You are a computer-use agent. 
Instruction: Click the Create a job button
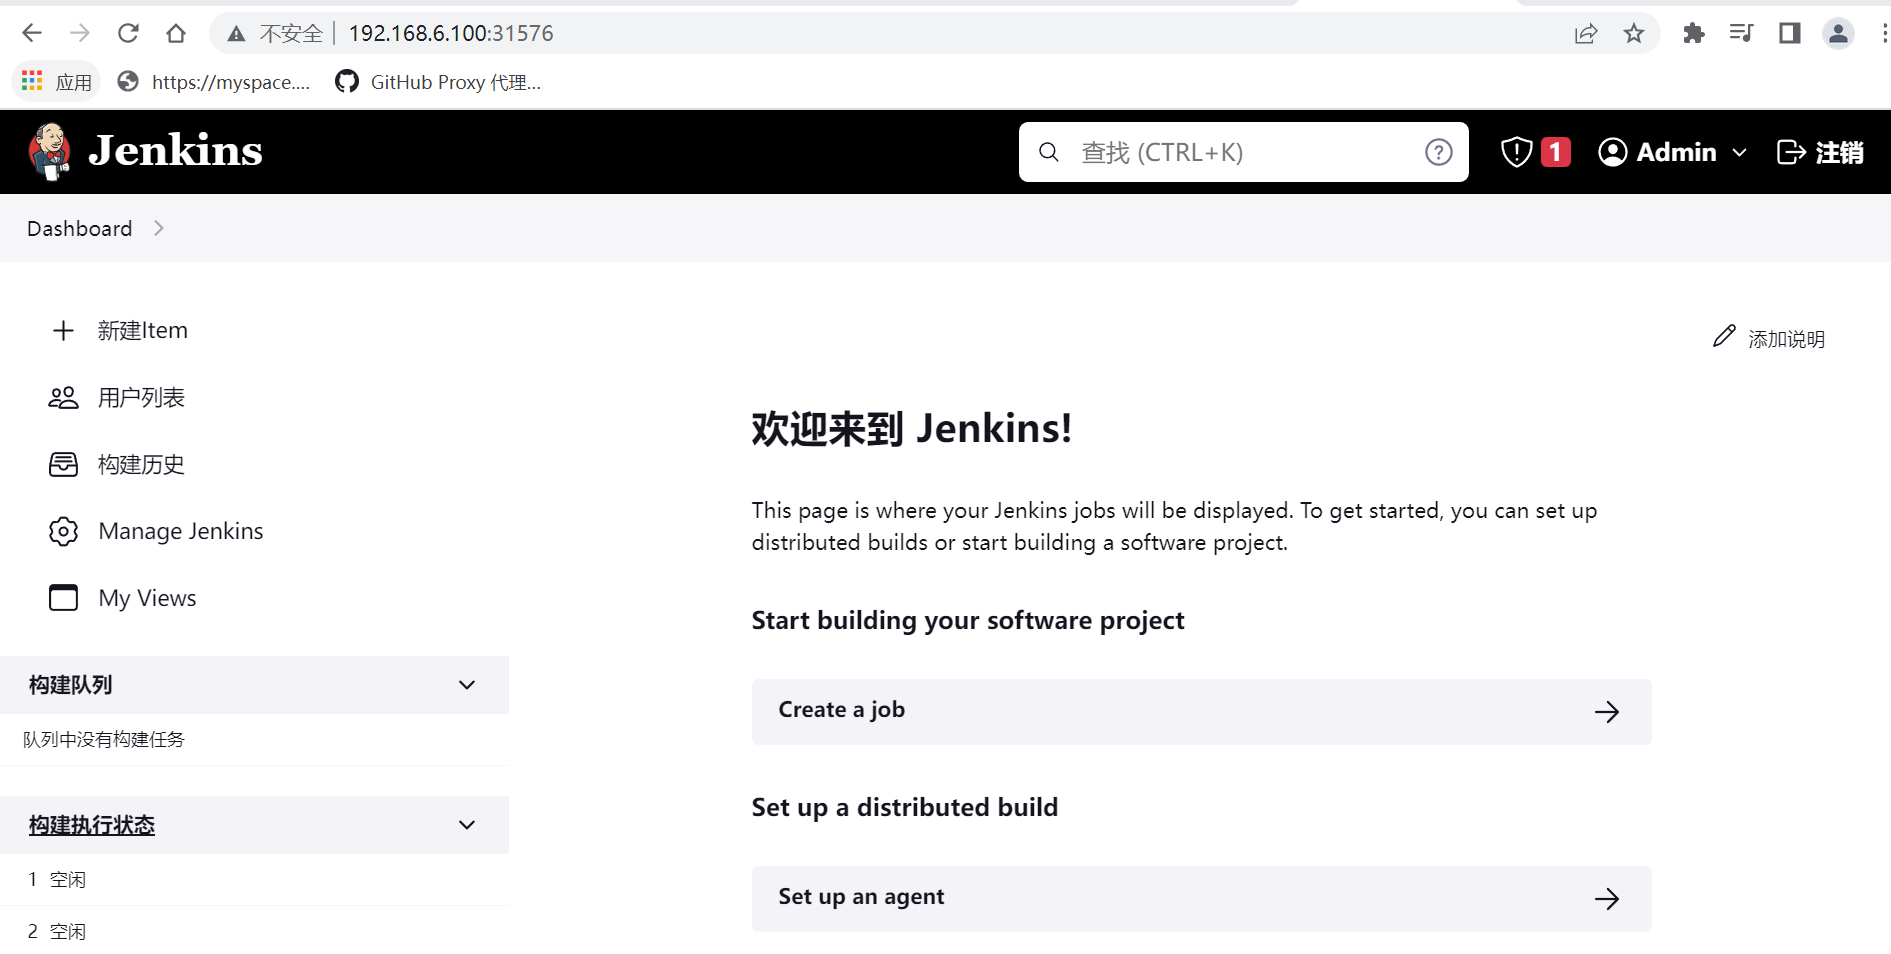[x=1201, y=711]
